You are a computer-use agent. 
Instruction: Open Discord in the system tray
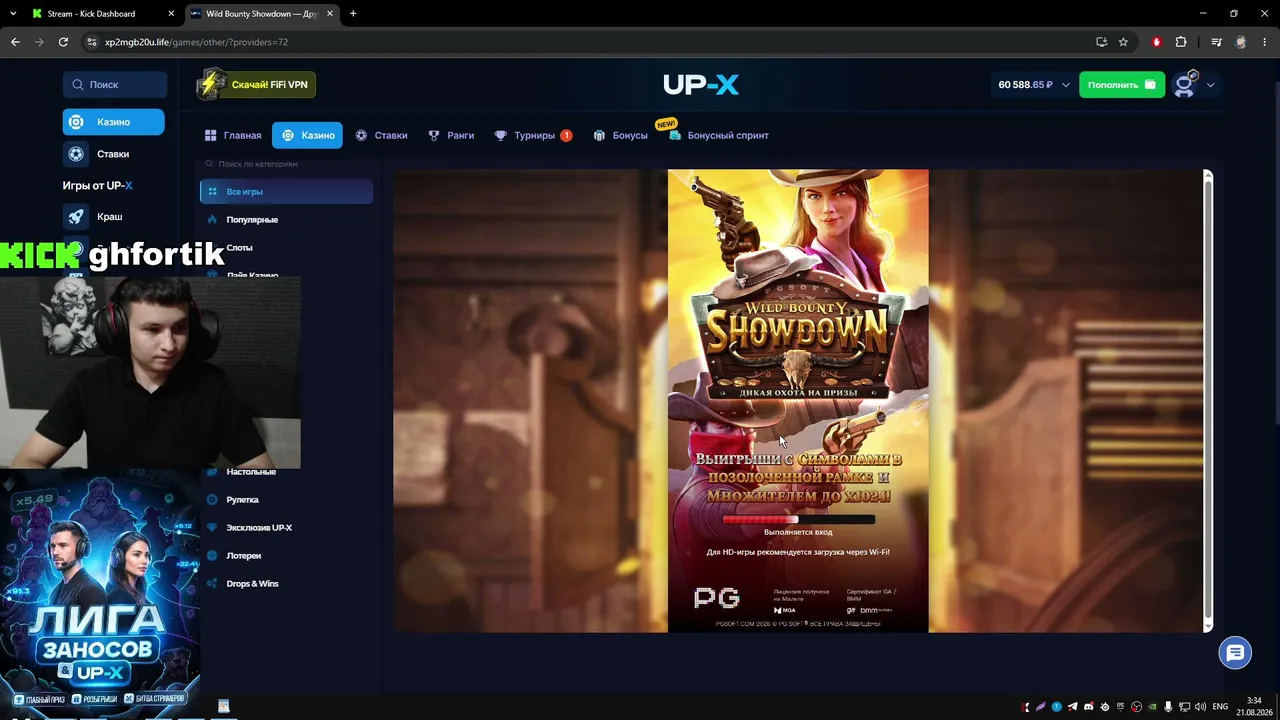coord(1089,707)
